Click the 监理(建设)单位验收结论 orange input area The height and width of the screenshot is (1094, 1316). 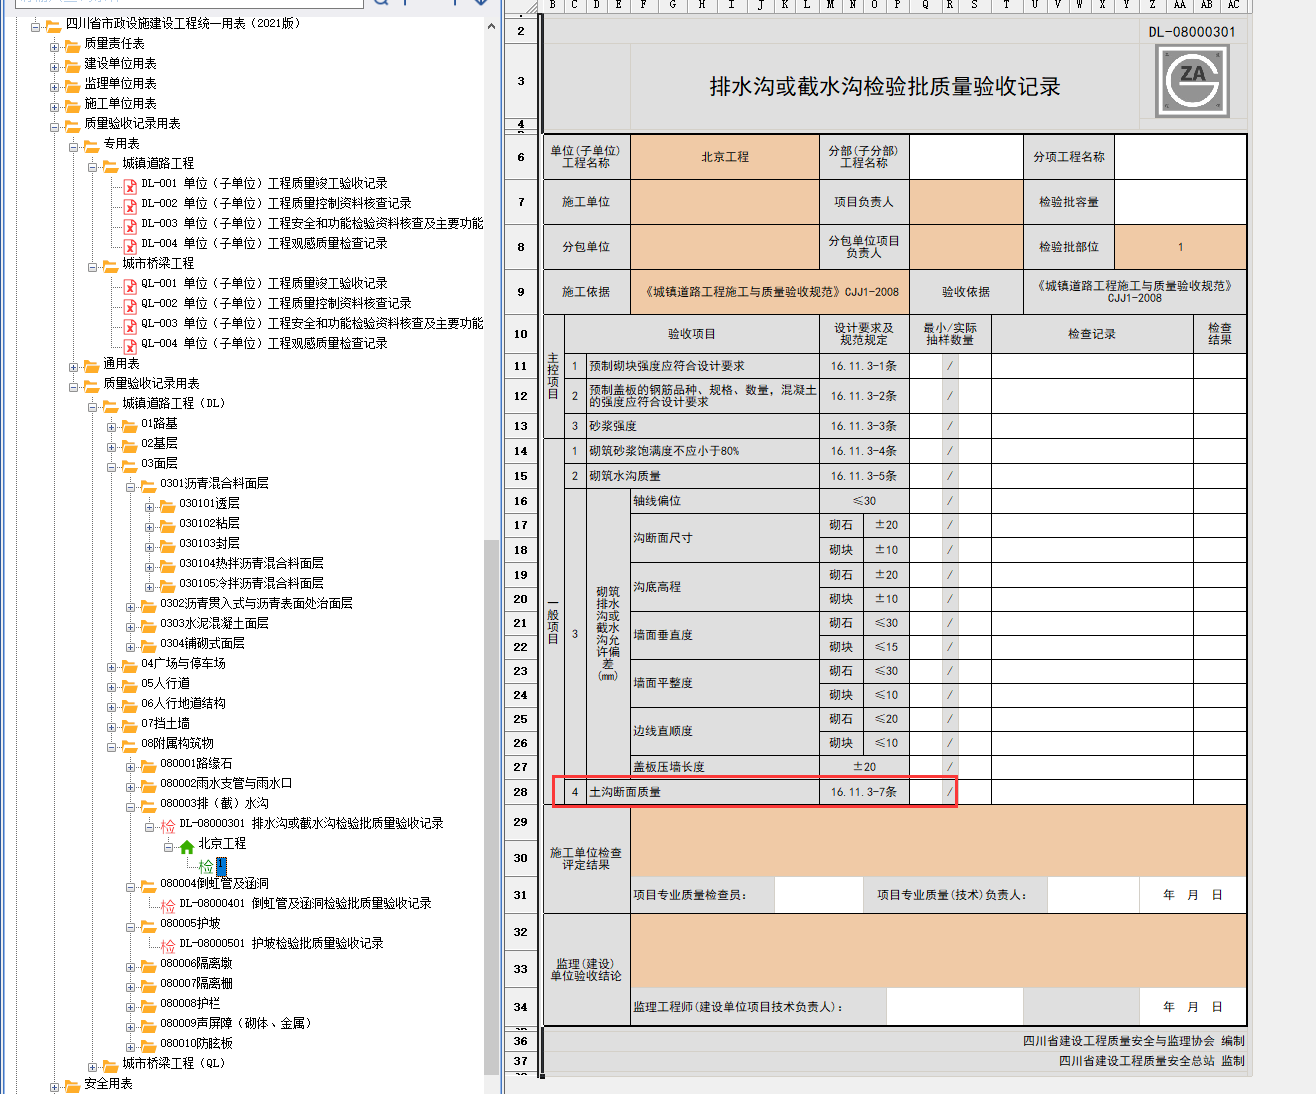coord(938,952)
